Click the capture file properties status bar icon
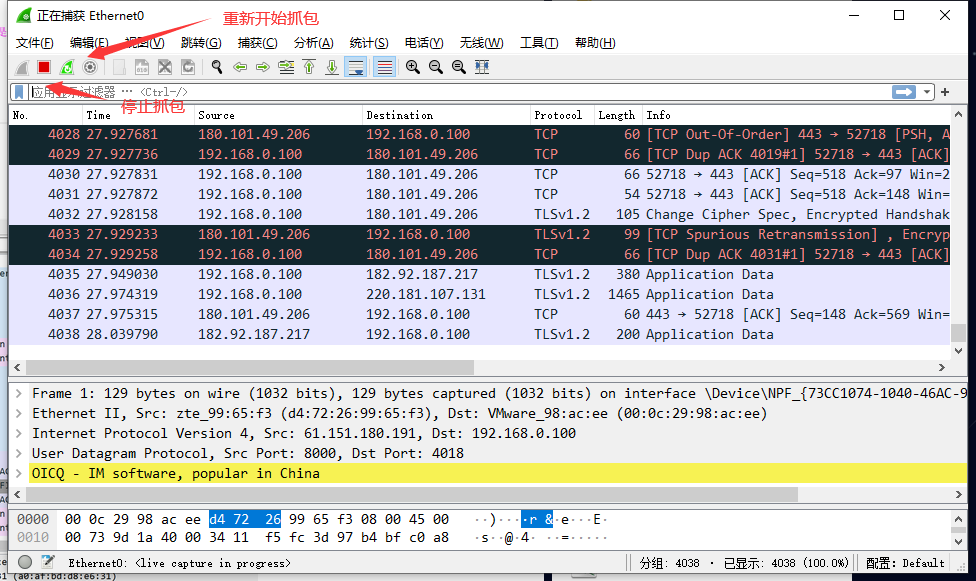The image size is (976, 581). [x=48, y=562]
